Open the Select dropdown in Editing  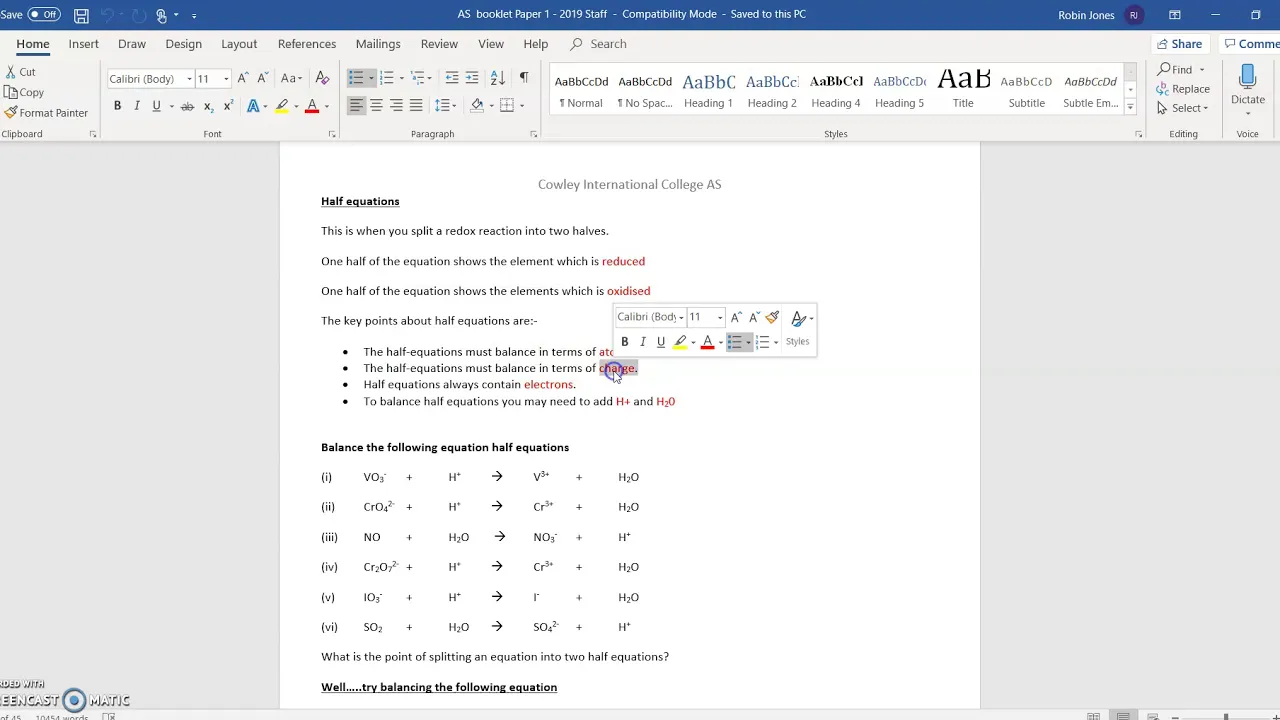[1183, 108]
